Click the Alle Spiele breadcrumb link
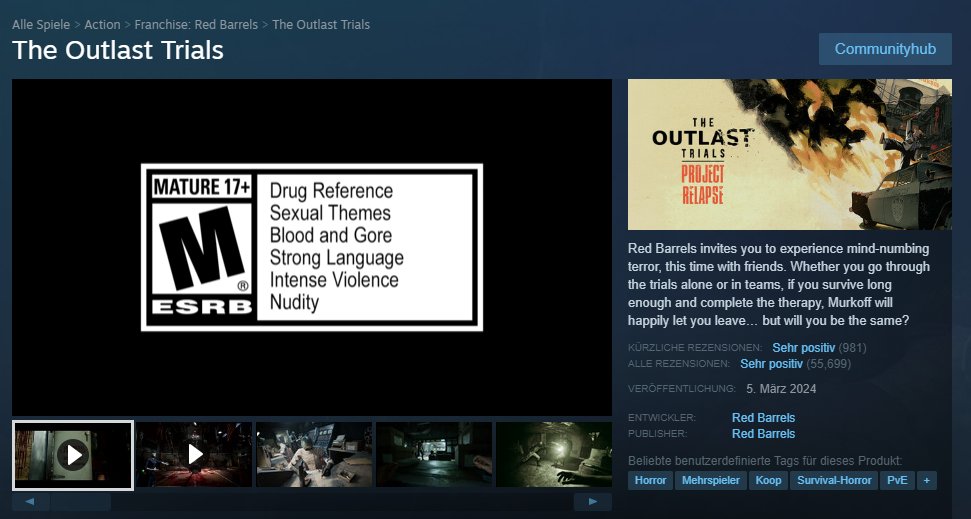Image resolution: width=971 pixels, height=519 pixels. (x=41, y=25)
